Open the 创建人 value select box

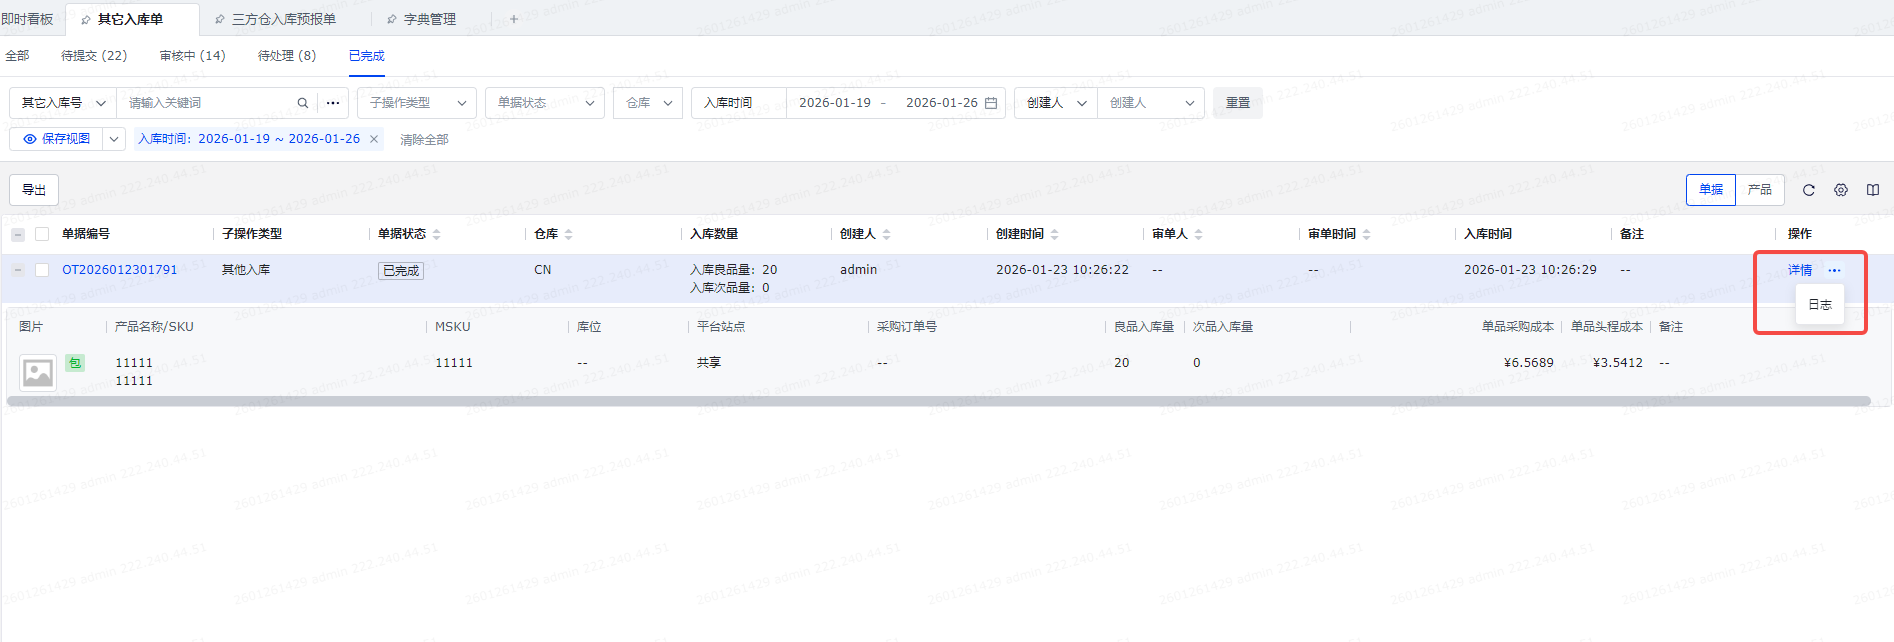coord(1151,103)
